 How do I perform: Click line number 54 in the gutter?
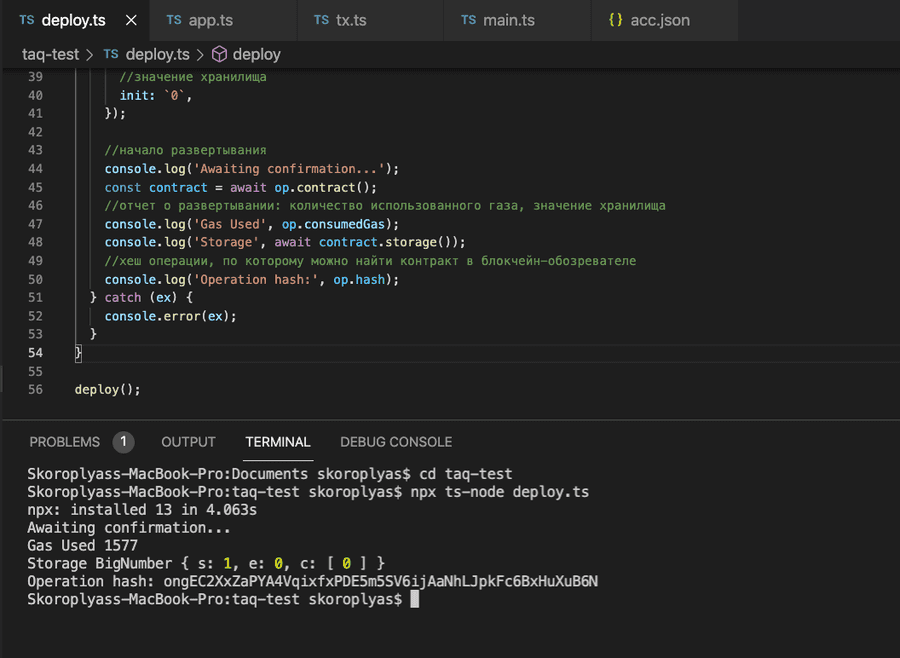36,353
